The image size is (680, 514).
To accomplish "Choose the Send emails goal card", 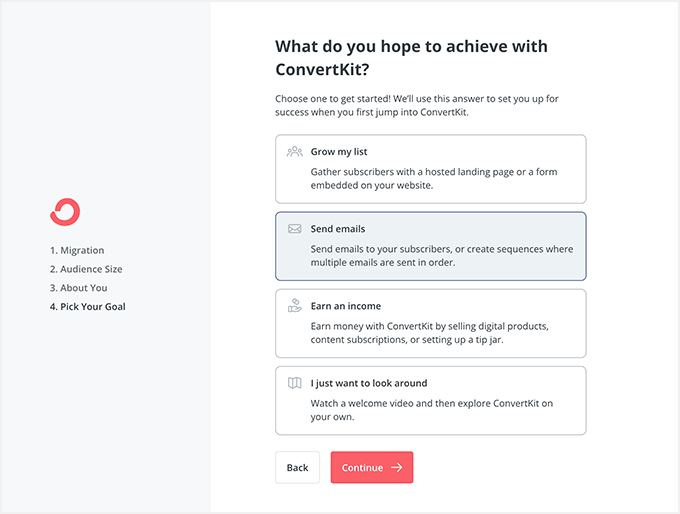I will click(430, 246).
